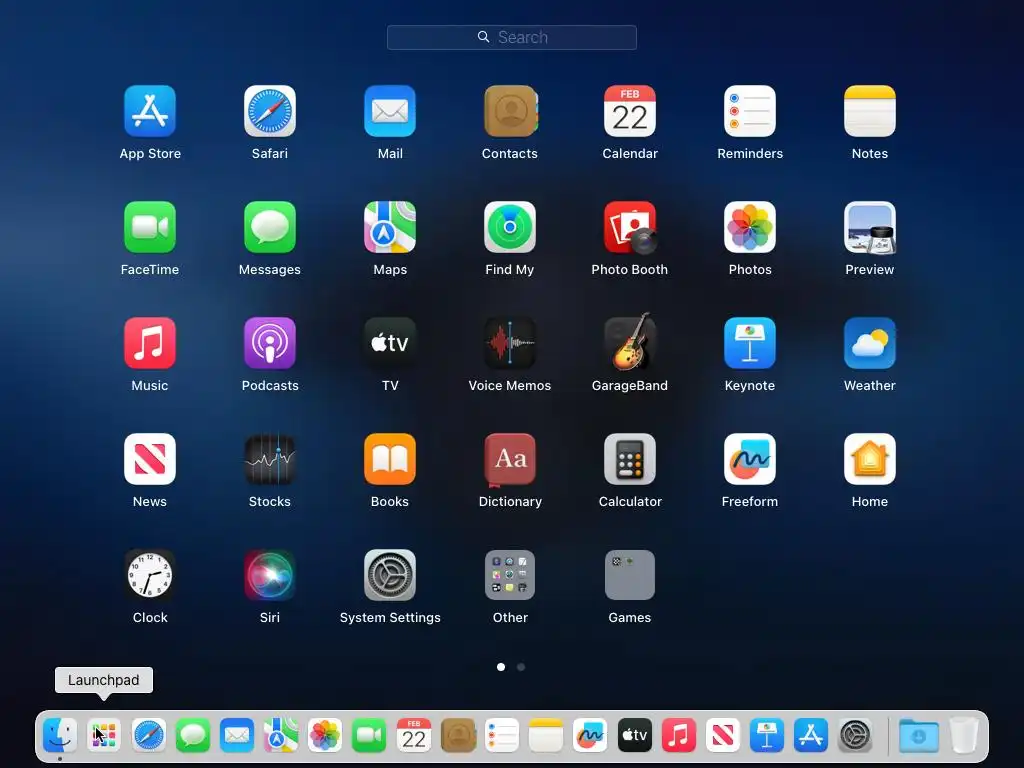This screenshot has width=1024, height=768.
Task: Open the Home app
Action: 870,459
